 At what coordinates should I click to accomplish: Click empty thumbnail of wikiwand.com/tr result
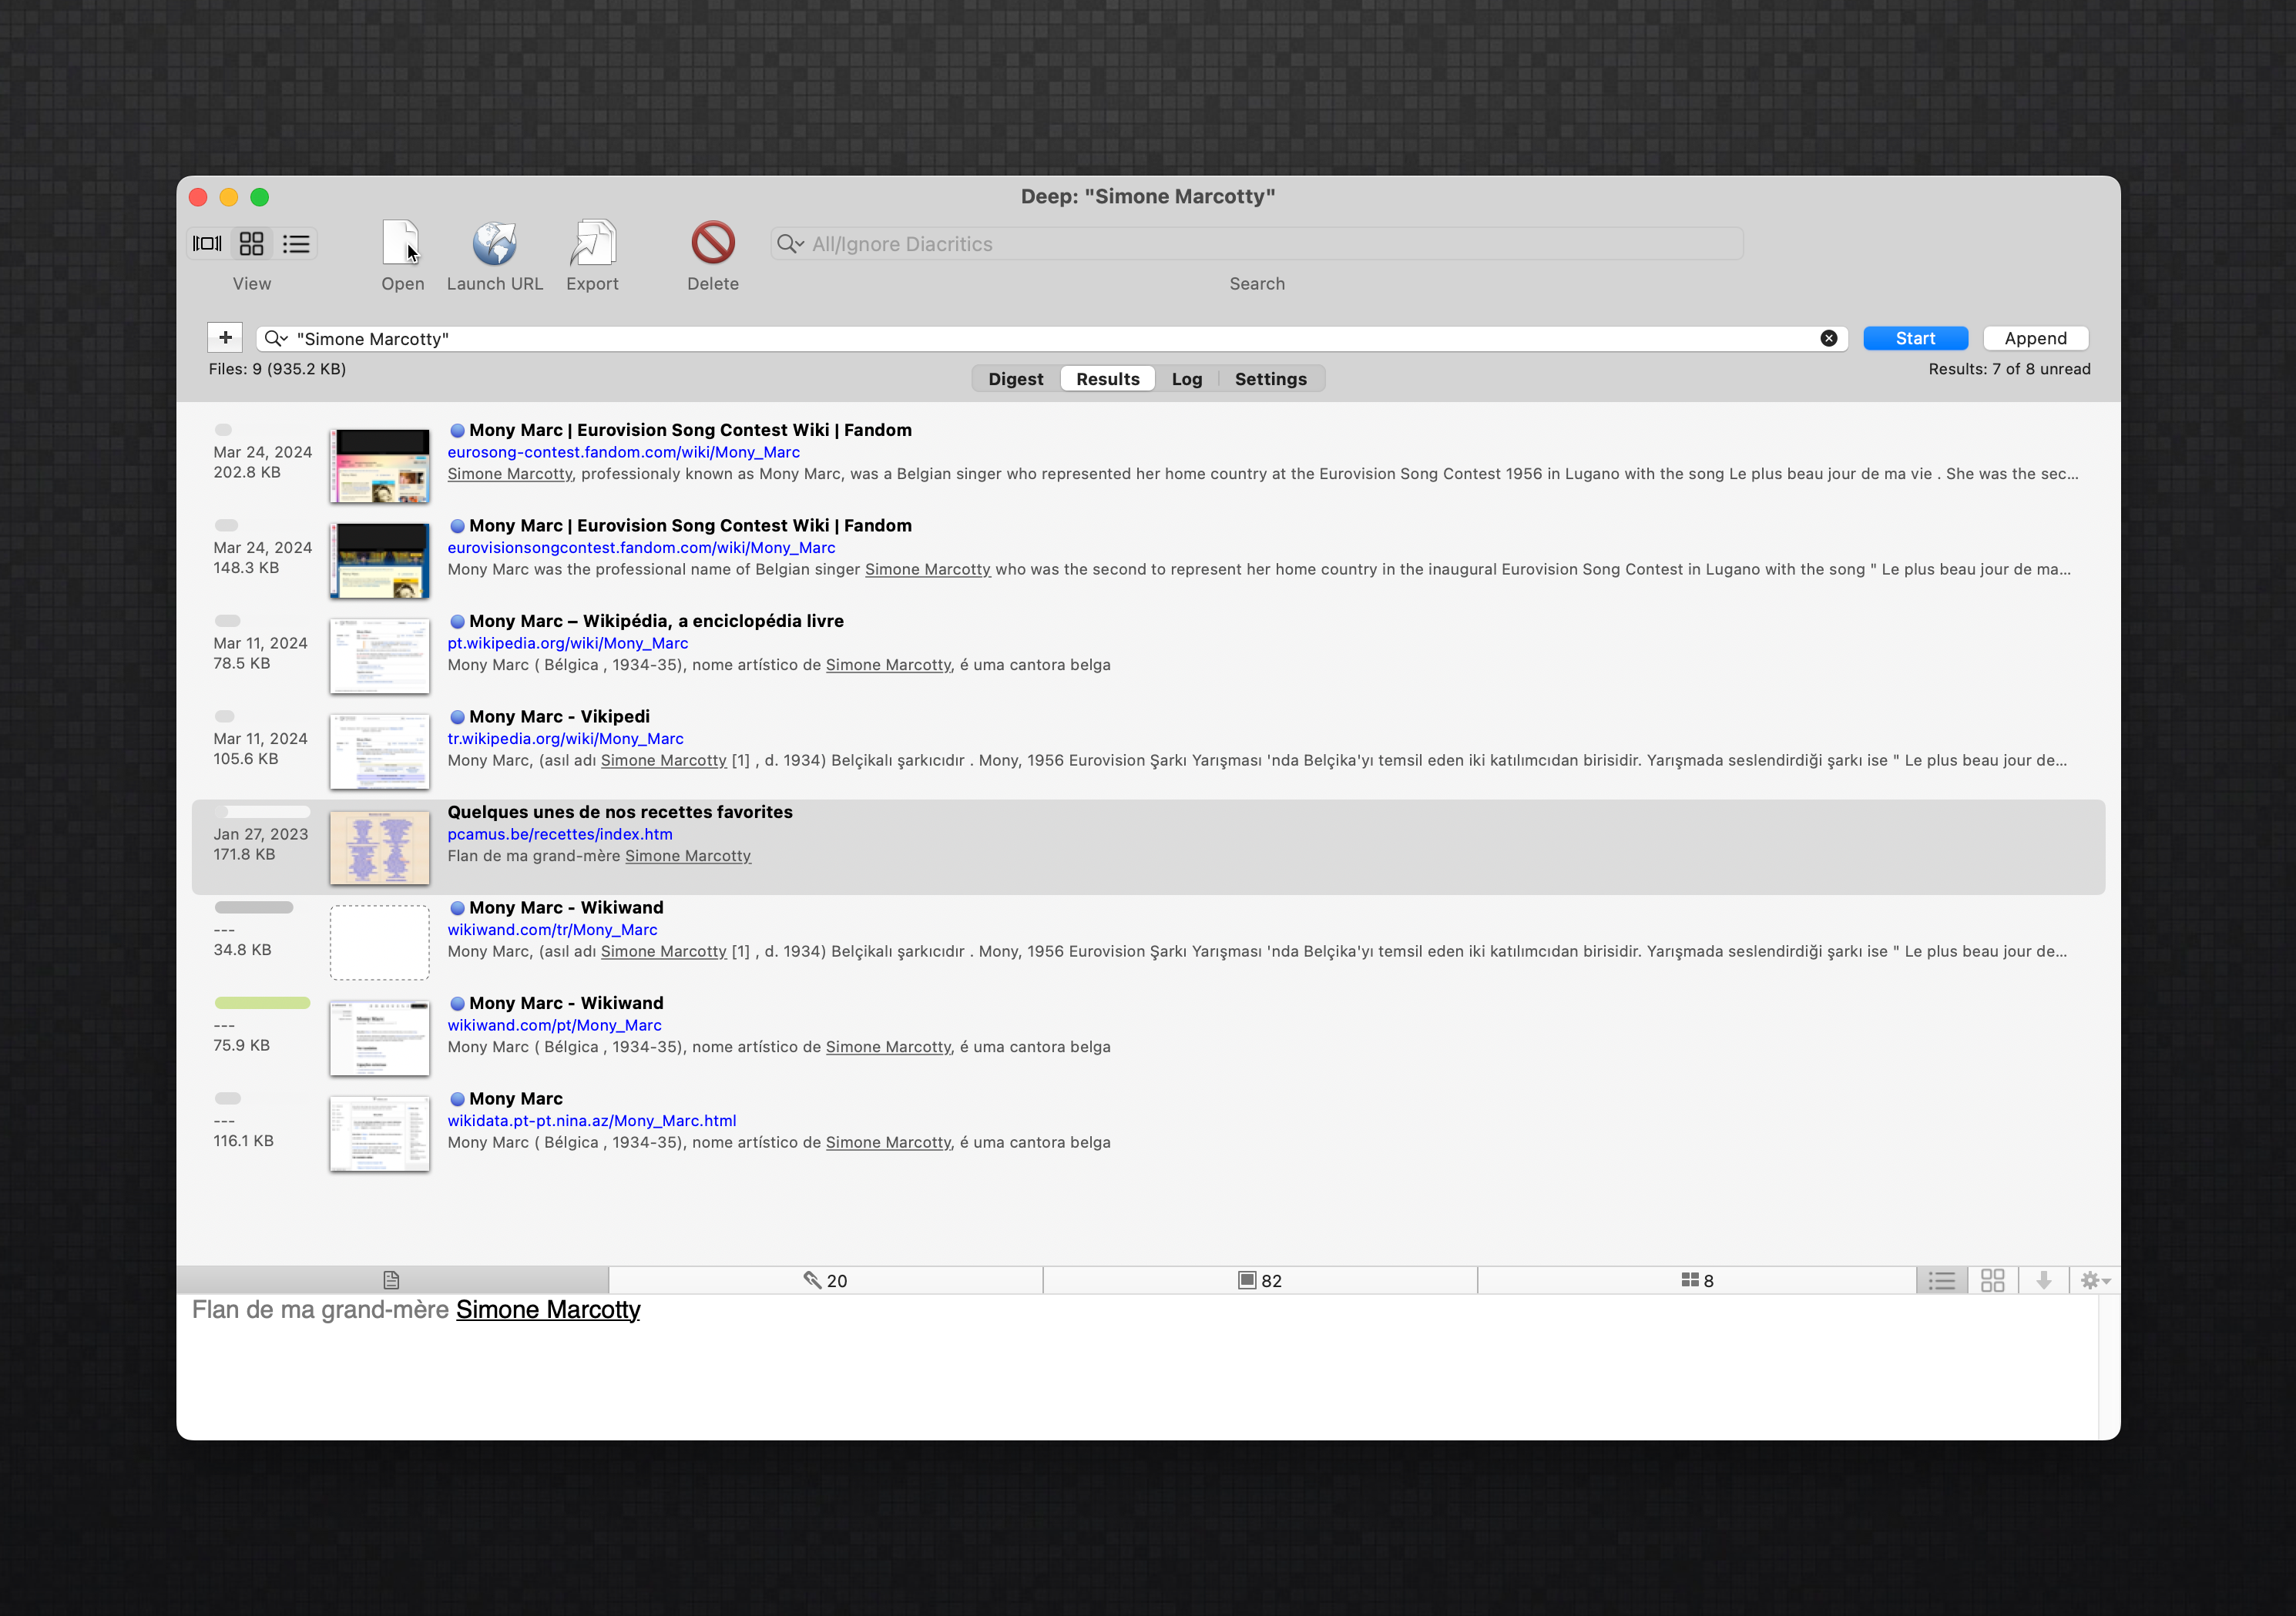pos(380,943)
